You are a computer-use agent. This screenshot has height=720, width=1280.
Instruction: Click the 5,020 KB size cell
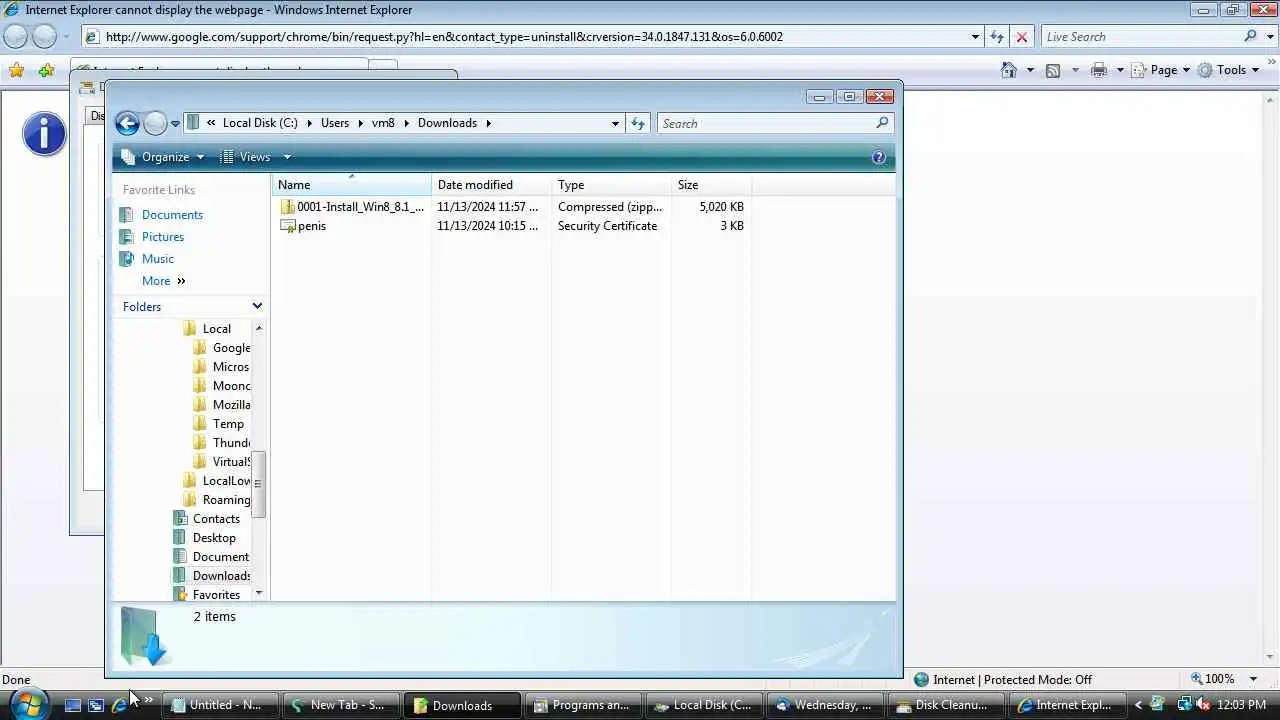[721, 207]
